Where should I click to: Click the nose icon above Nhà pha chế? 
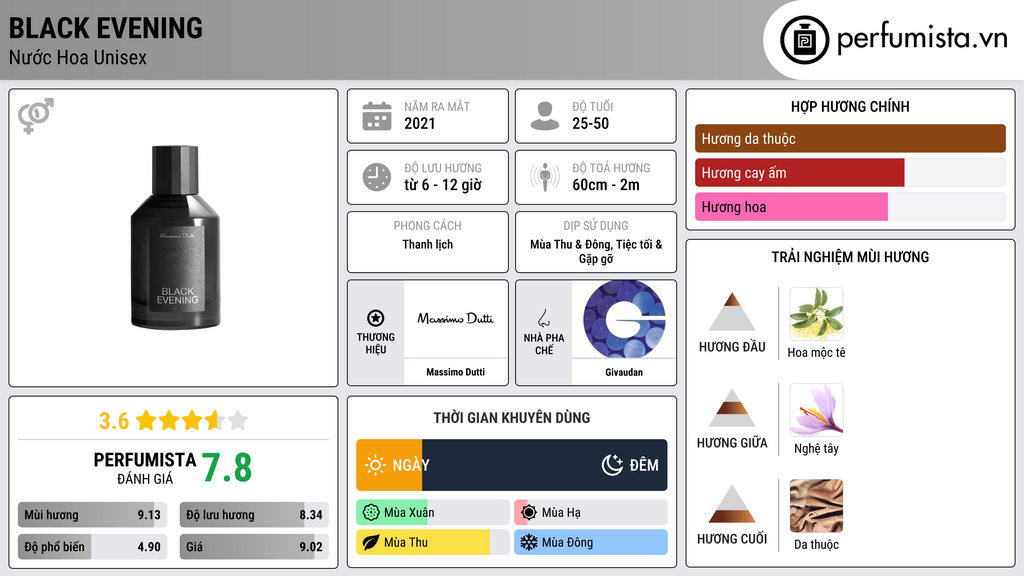[543, 318]
